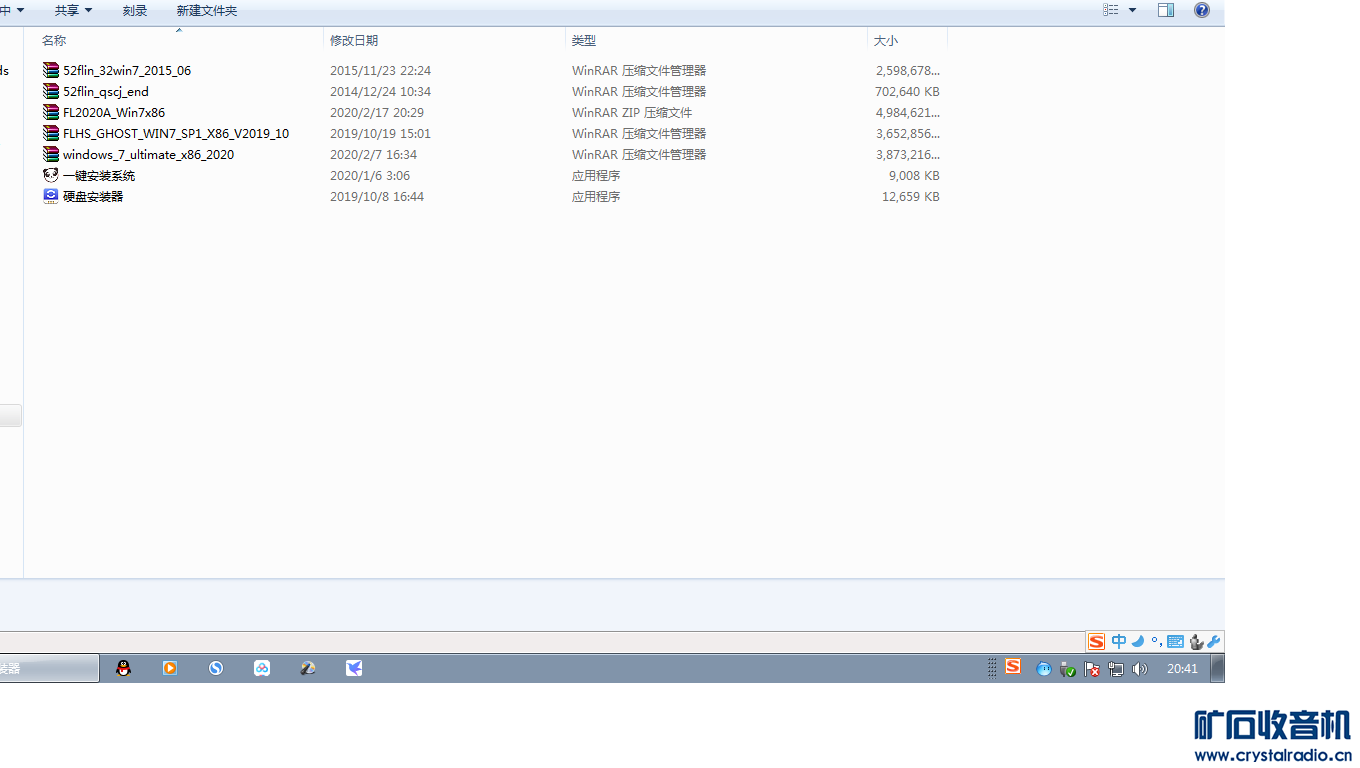
Task: Click the date 2020/2/7 16:34
Action: click(x=374, y=154)
